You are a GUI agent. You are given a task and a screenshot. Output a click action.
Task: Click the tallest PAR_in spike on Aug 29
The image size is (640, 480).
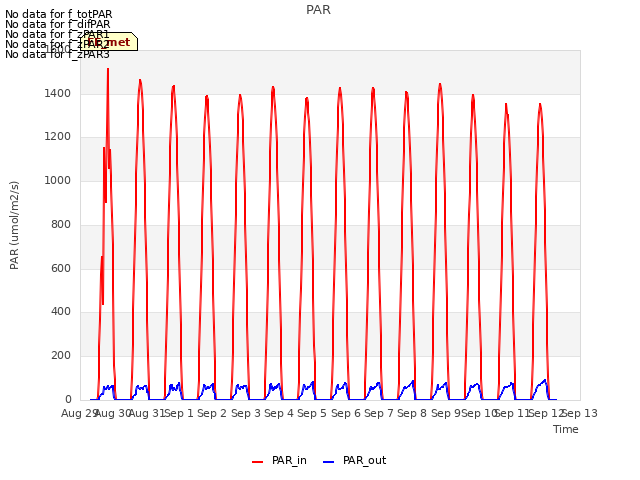pyautogui.click(x=108, y=69)
